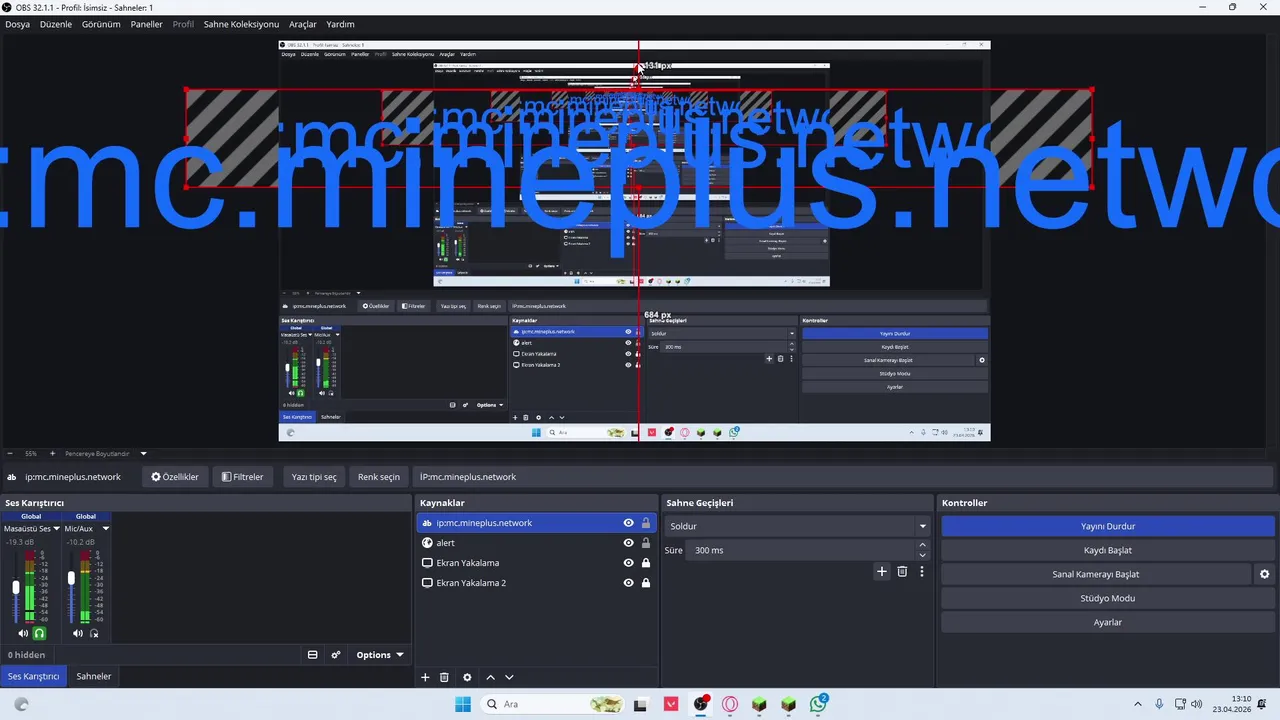
Task: Open the Görünüm menu
Action: (x=101, y=24)
